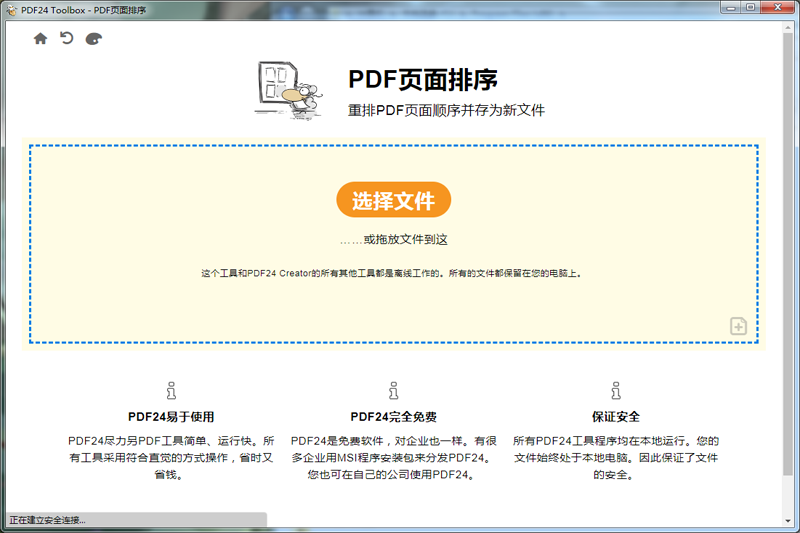This screenshot has width=800, height=533.
Task: Click the 或拖放文件到这 drop hint text
Action: (394, 240)
